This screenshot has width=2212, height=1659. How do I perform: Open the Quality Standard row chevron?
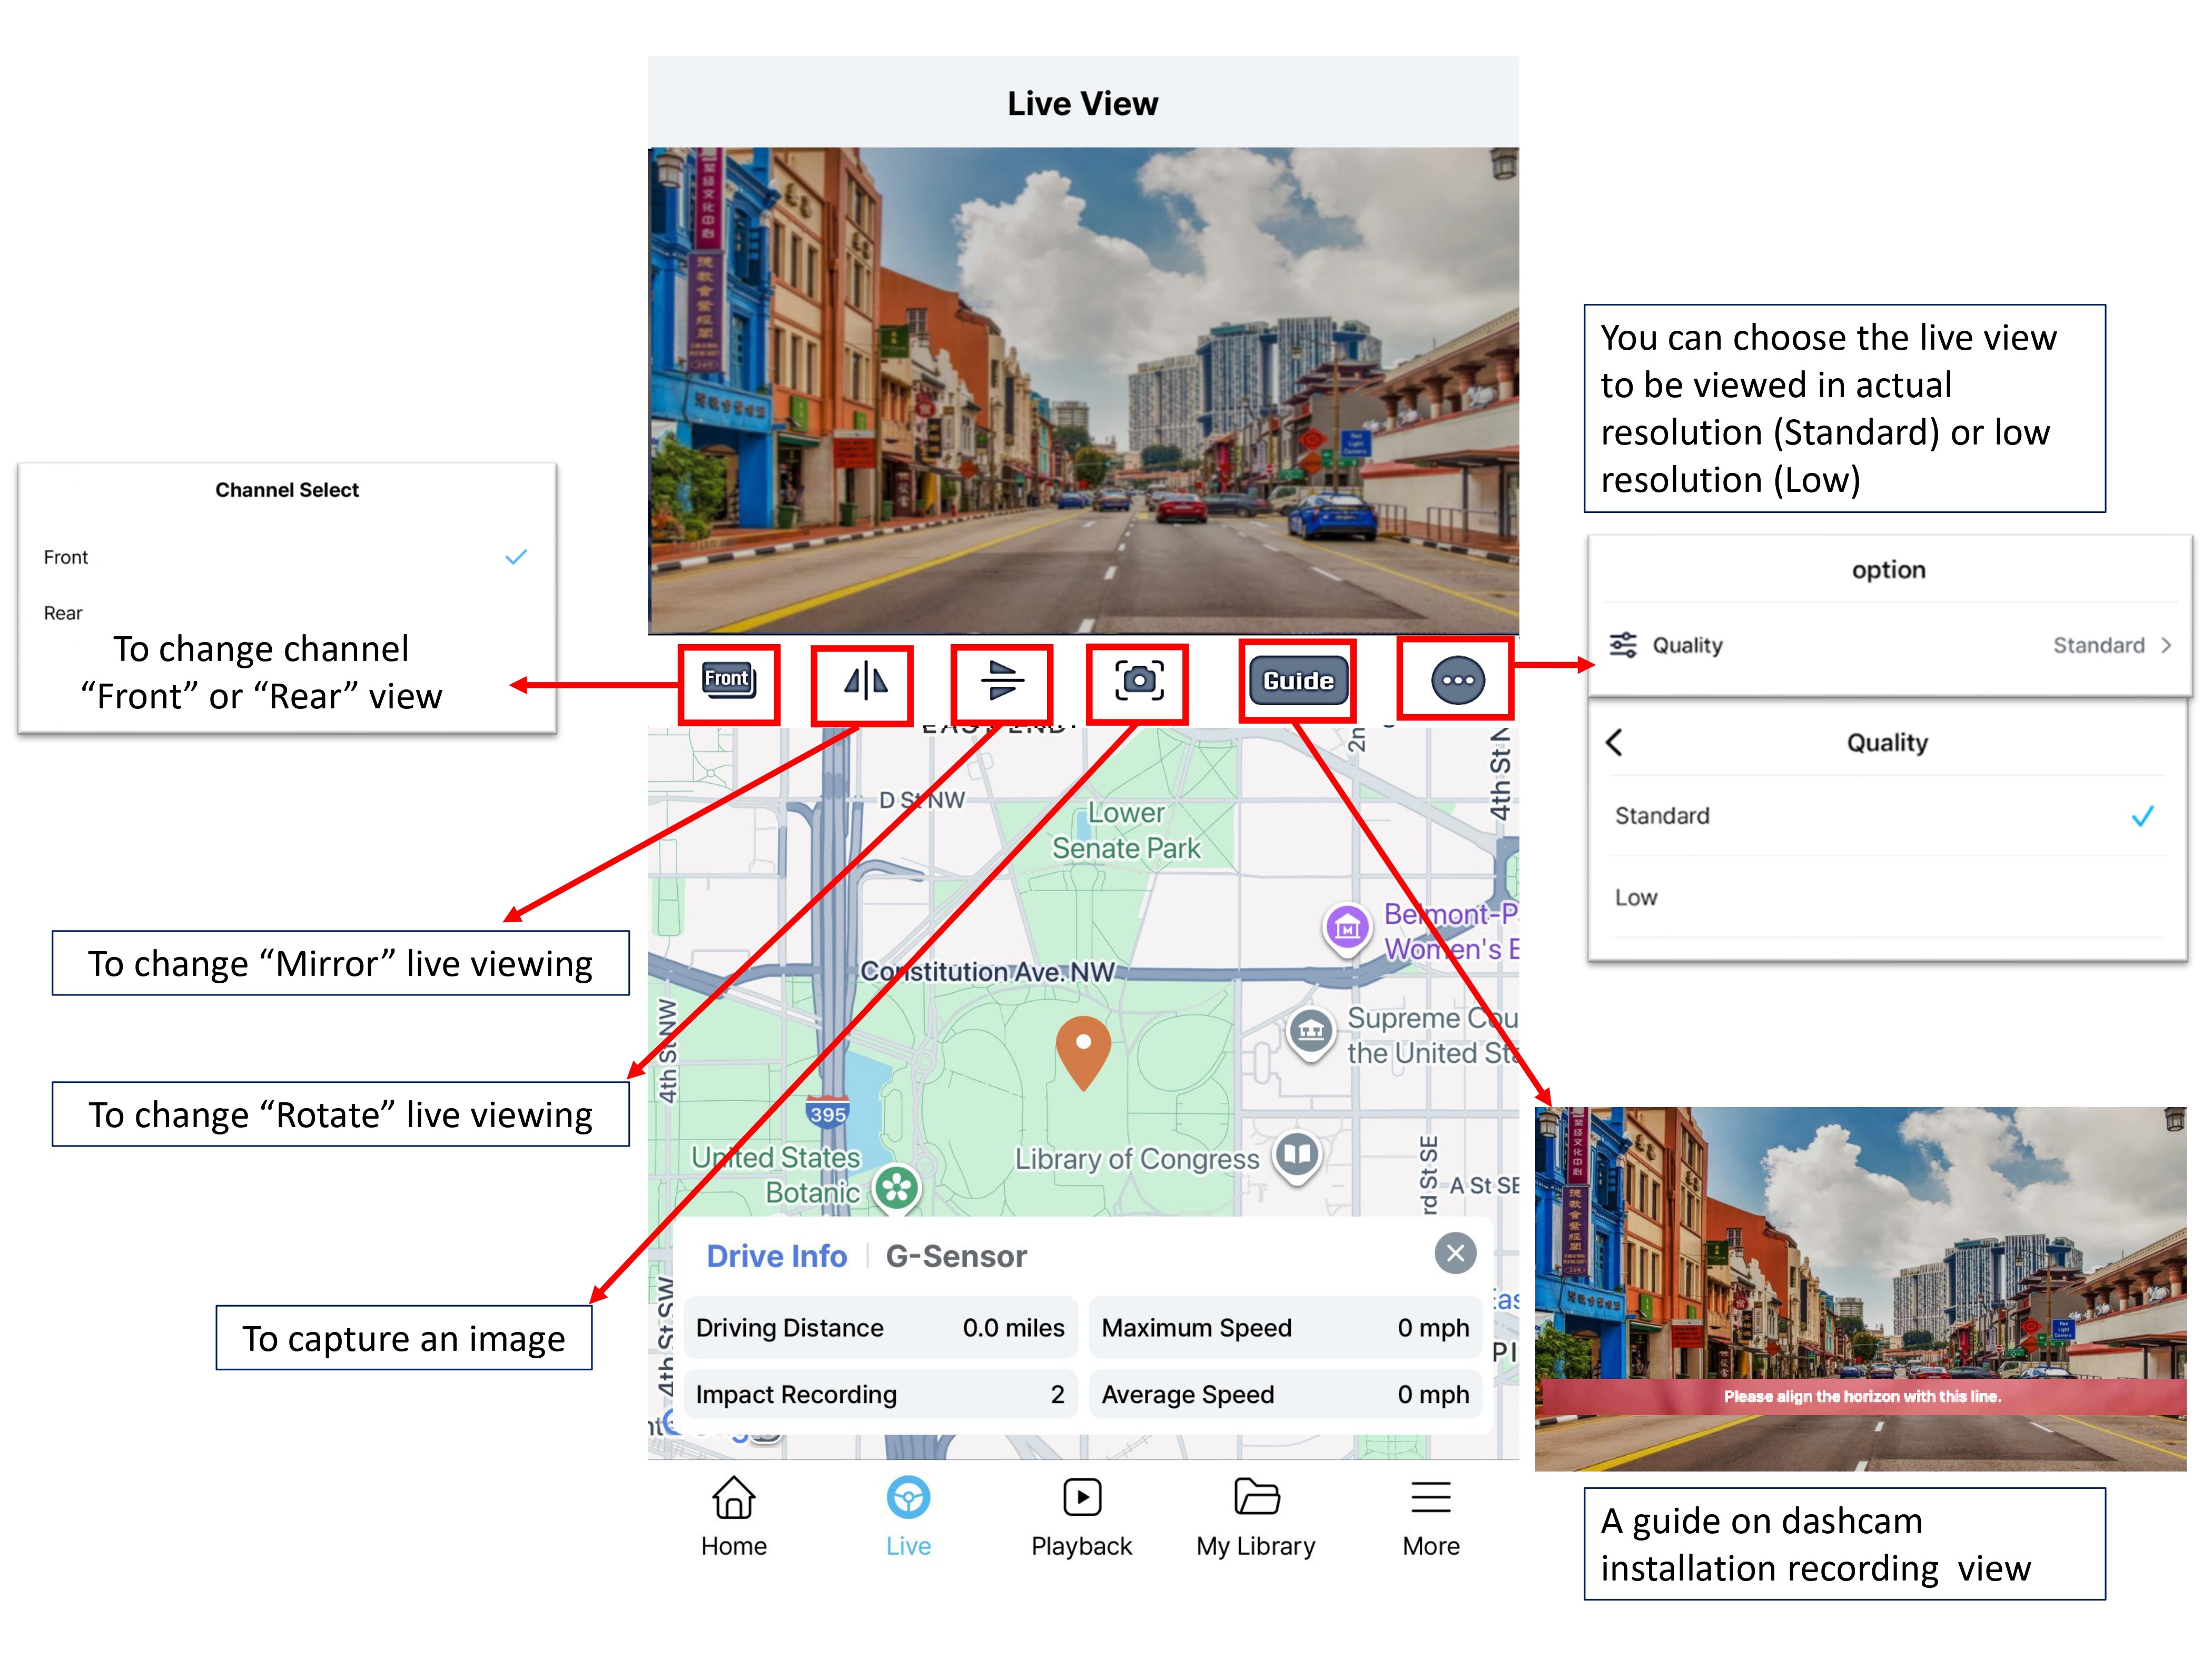pyautogui.click(x=2165, y=645)
